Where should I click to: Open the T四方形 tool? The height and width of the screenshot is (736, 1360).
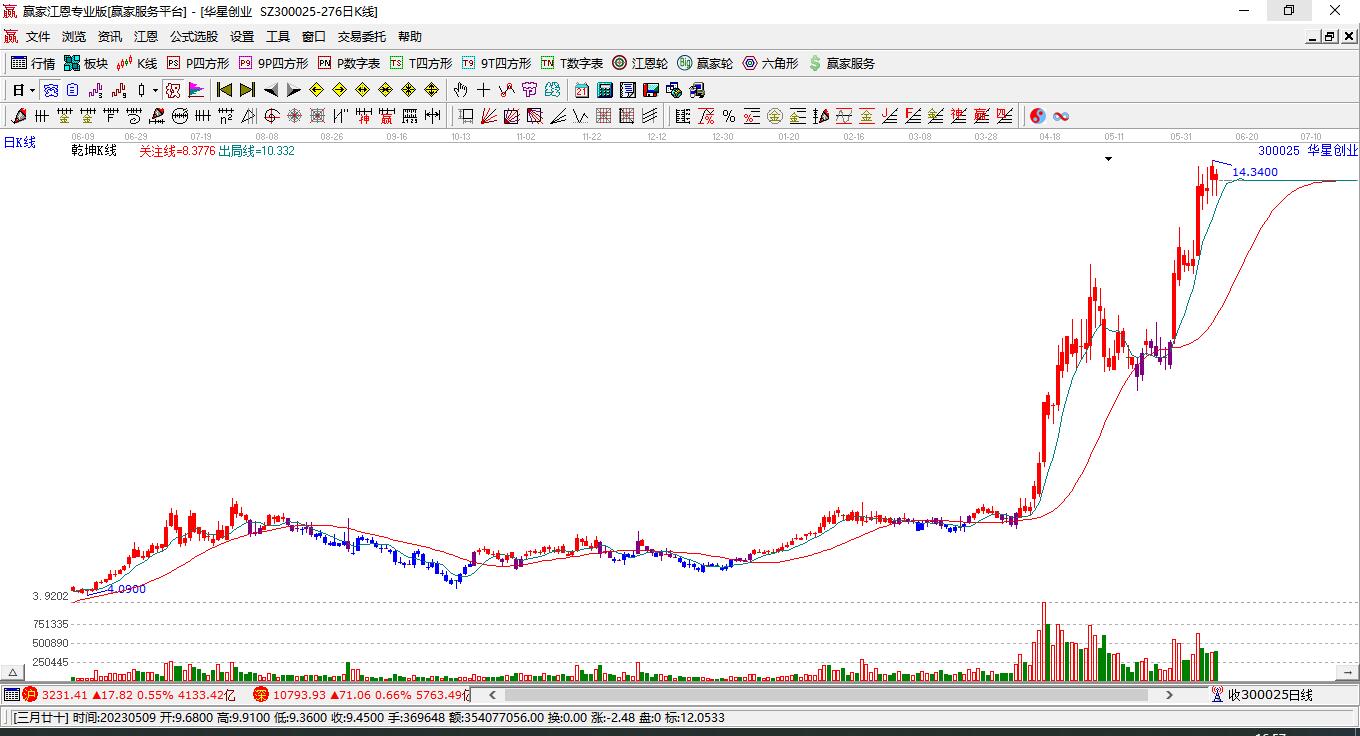pos(420,63)
